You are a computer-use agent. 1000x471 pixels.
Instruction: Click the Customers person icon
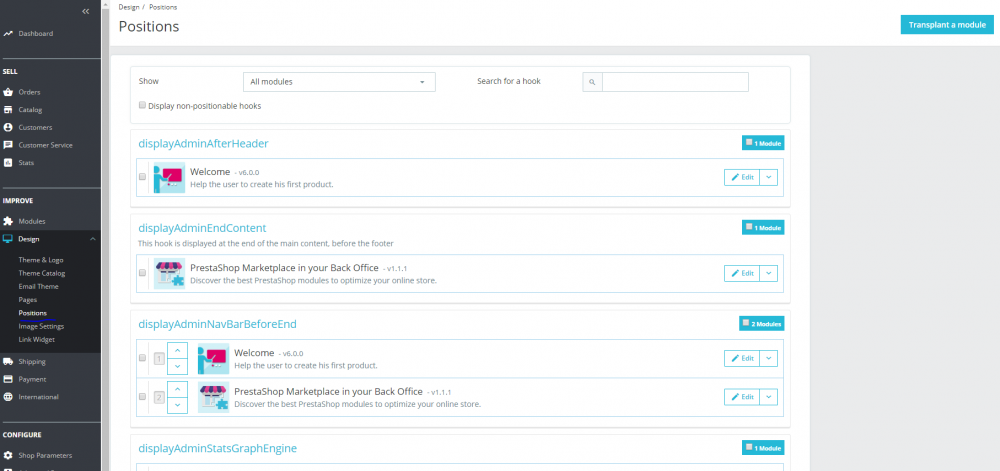click(8, 127)
